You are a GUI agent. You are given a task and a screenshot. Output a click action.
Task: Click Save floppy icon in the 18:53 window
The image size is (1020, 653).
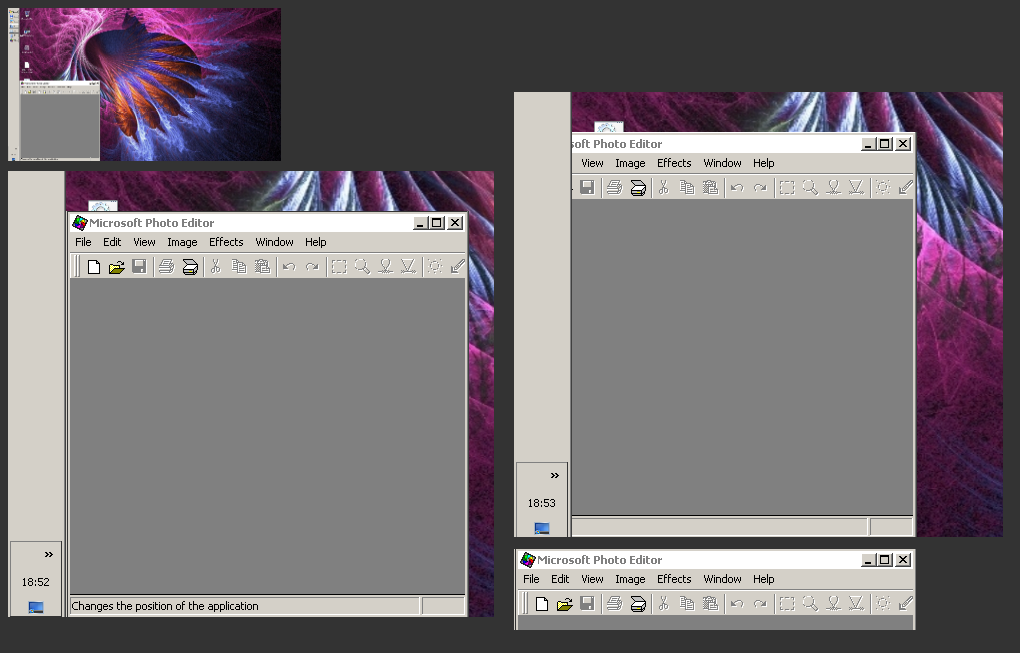[587, 188]
